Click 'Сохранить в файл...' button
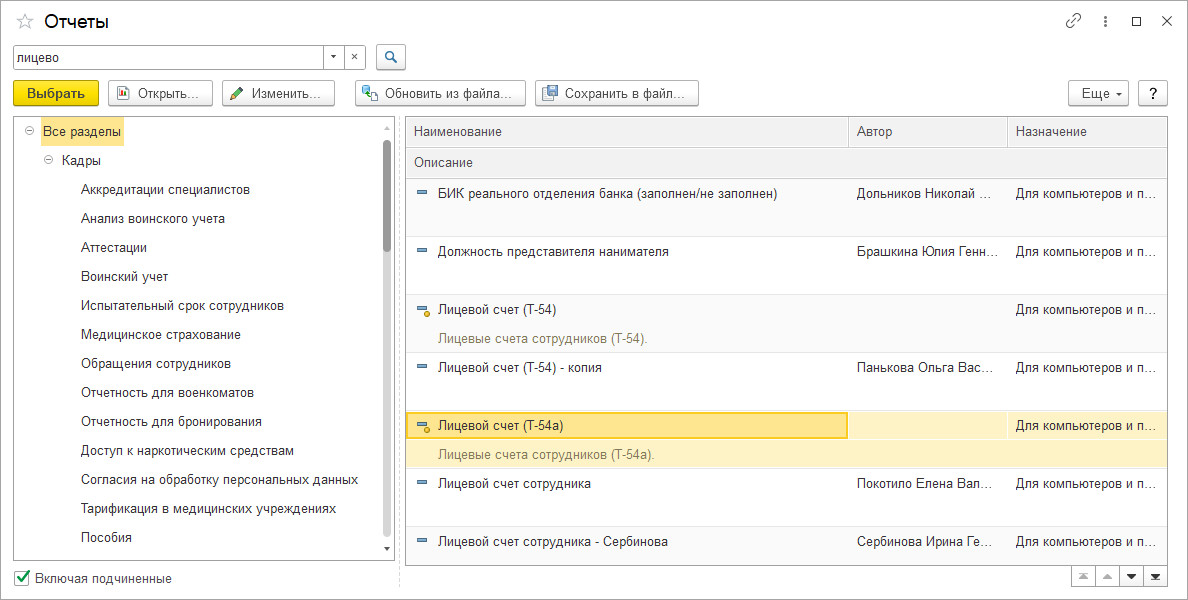Viewport: 1188px width, 600px height. pyautogui.click(x=616, y=93)
